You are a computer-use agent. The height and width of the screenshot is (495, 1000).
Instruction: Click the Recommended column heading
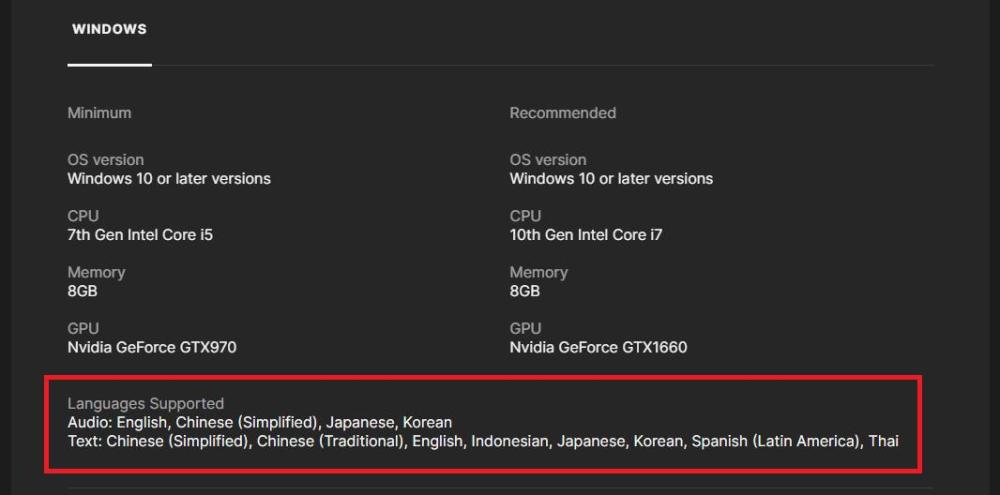point(562,113)
